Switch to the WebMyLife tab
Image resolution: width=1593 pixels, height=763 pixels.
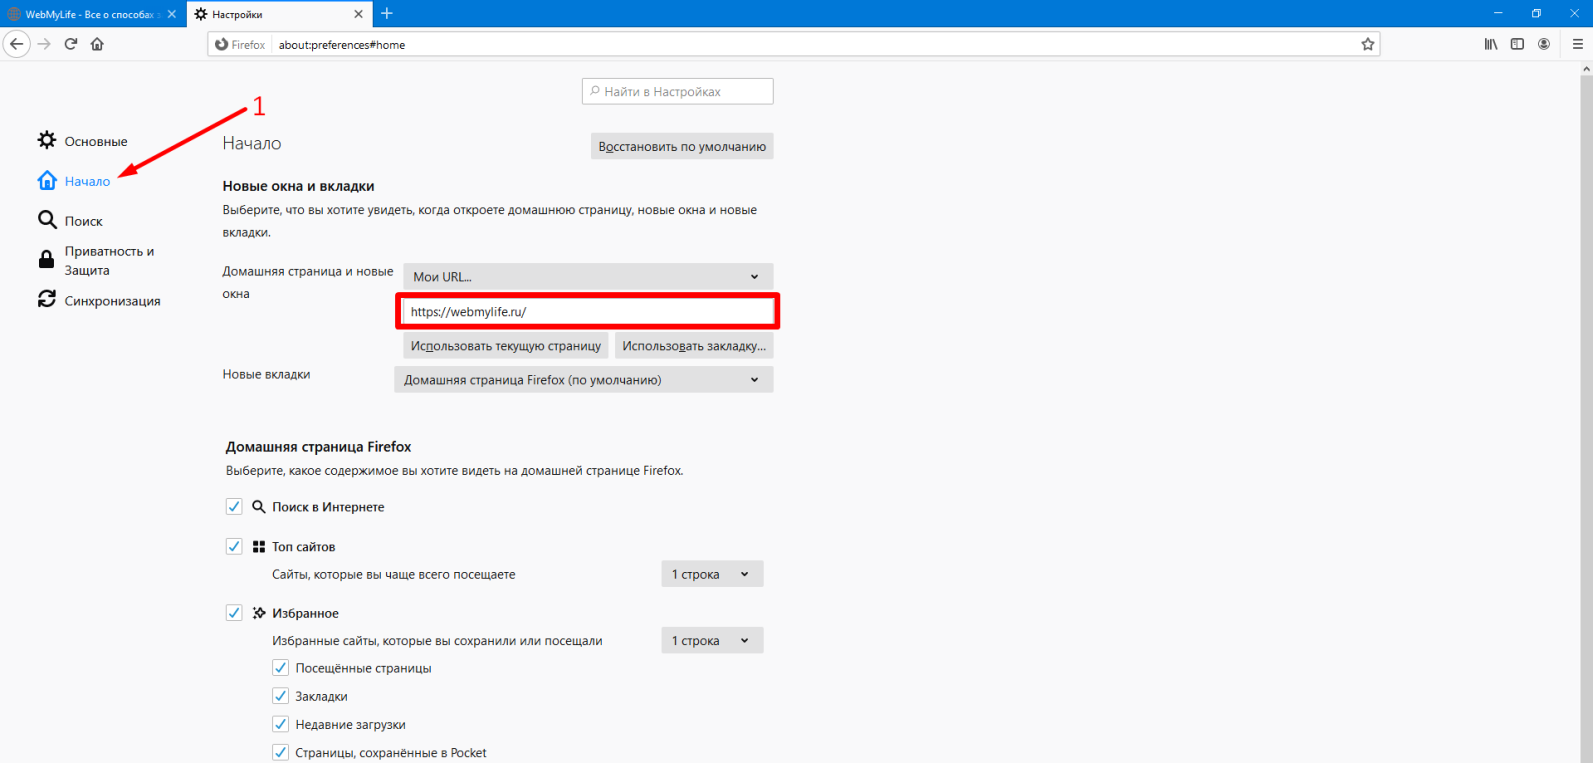[93, 14]
